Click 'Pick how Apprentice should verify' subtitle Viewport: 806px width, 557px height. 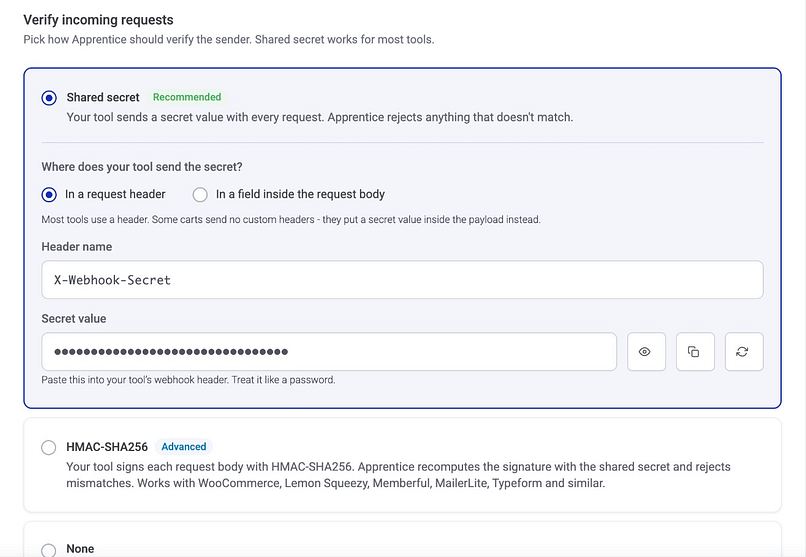(229, 40)
